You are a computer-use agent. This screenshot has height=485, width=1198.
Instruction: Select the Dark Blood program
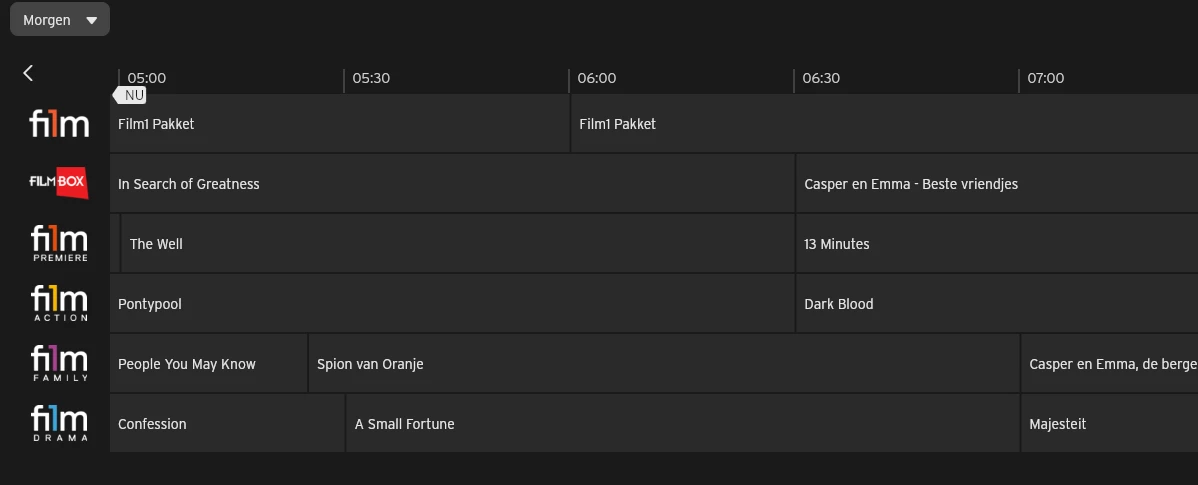pos(996,304)
